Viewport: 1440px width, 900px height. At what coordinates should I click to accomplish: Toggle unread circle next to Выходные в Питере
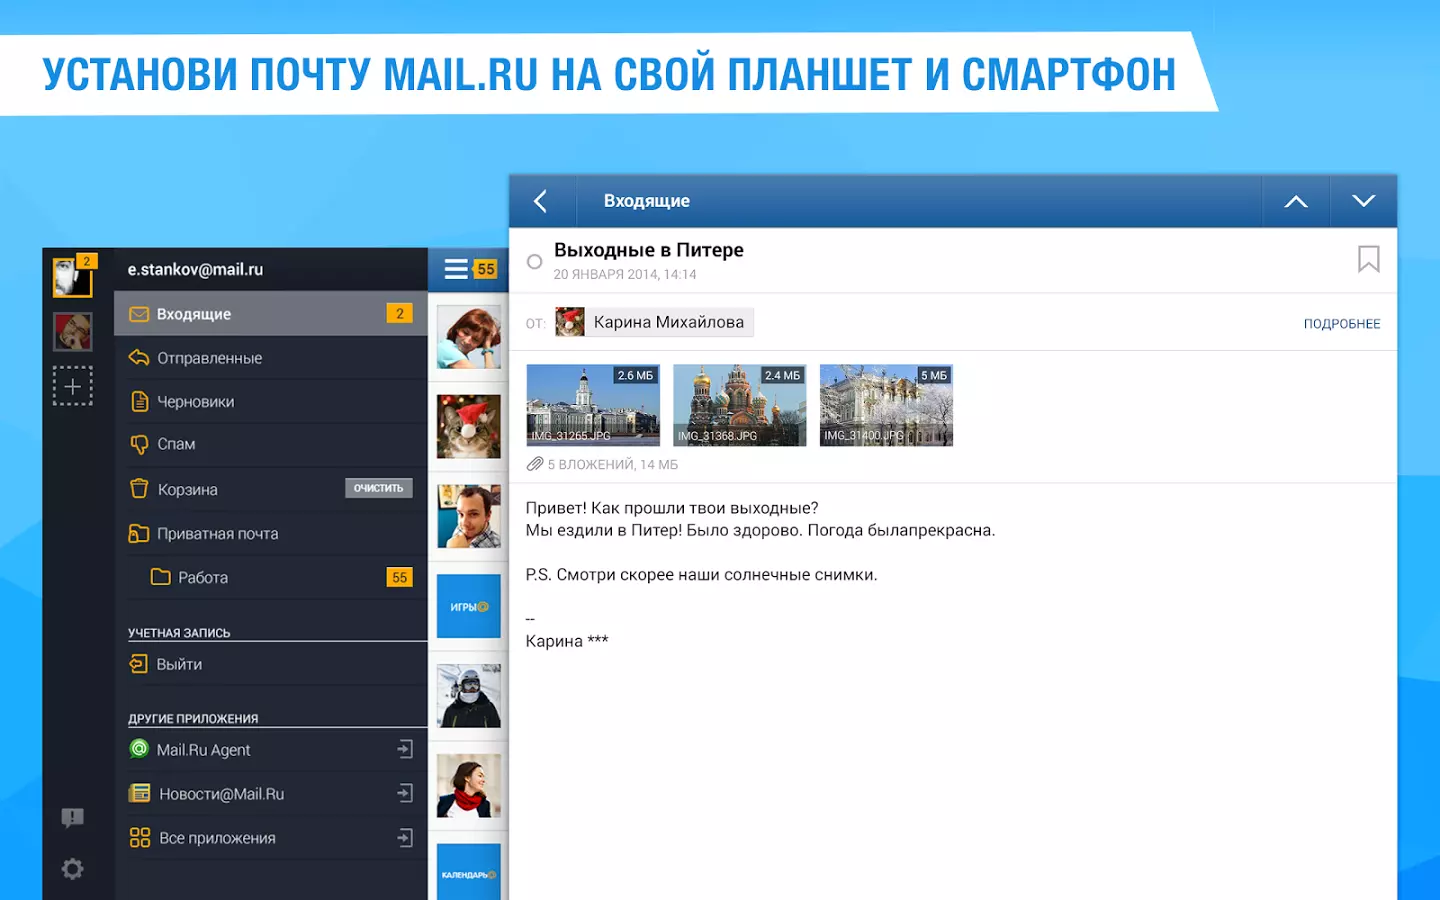click(x=535, y=262)
